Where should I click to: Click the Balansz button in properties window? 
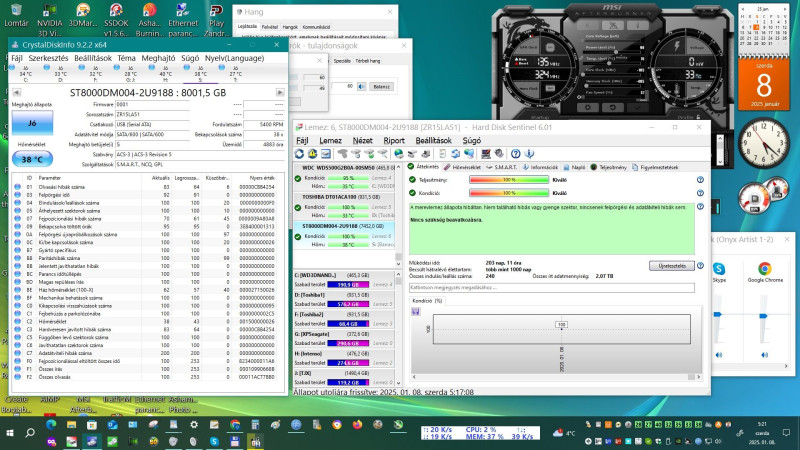click(x=381, y=87)
